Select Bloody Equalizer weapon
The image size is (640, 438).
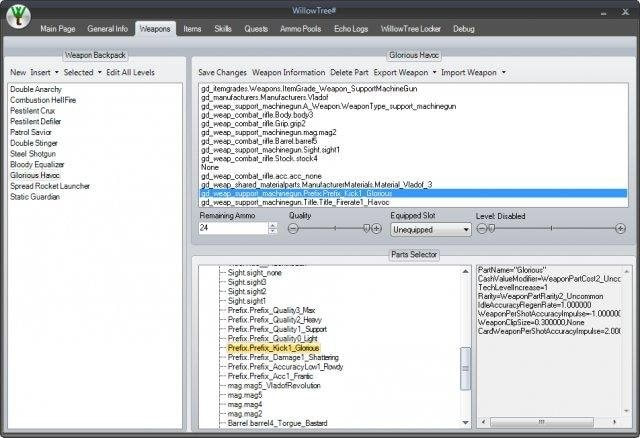tap(37, 165)
